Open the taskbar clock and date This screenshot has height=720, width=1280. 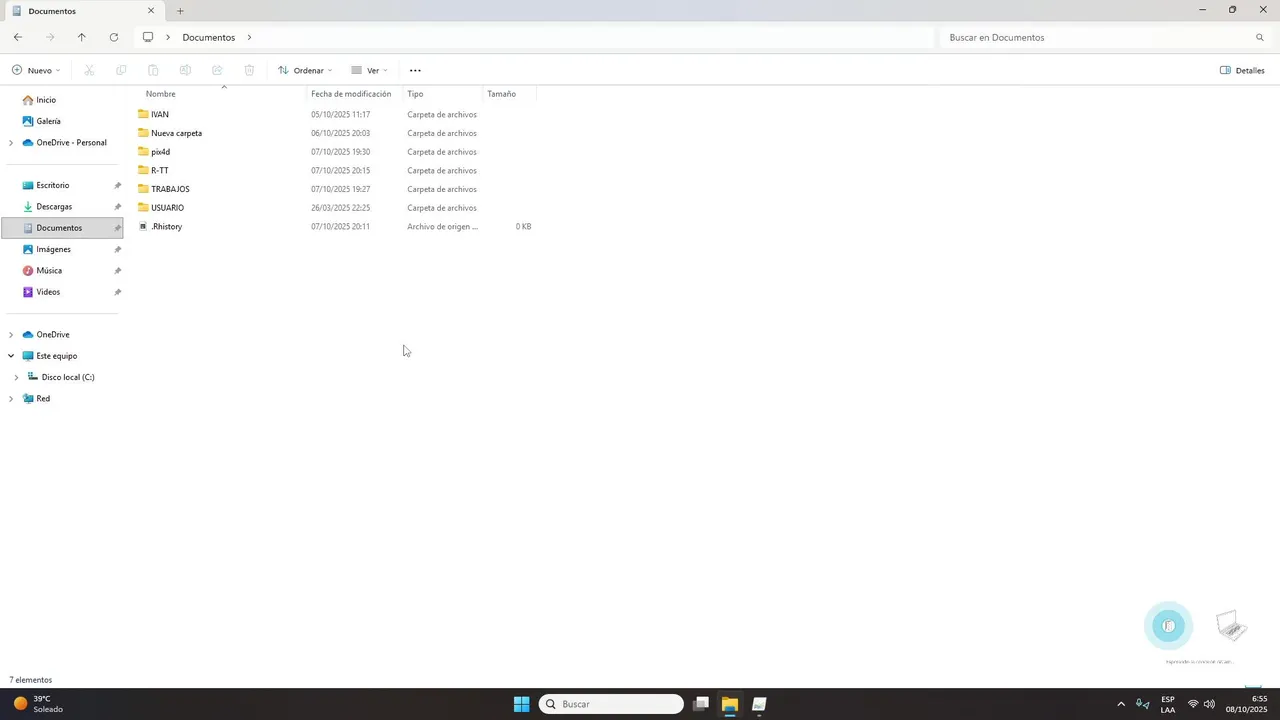pyautogui.click(x=1247, y=704)
